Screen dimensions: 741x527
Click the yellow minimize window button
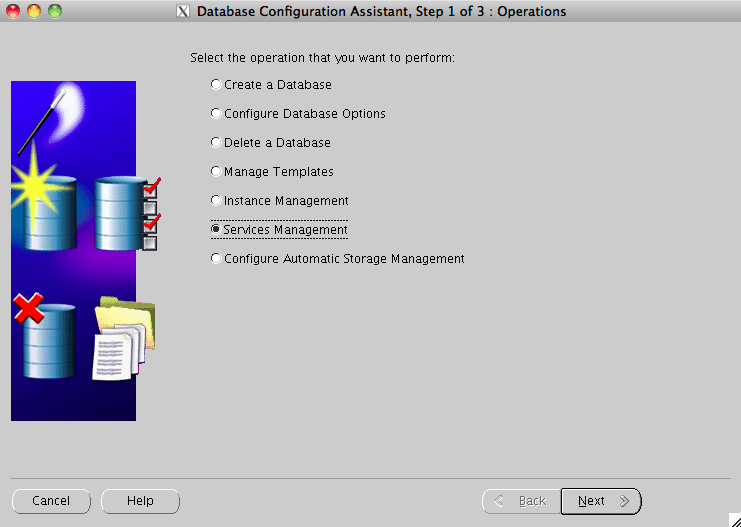pyautogui.click(x=35, y=12)
